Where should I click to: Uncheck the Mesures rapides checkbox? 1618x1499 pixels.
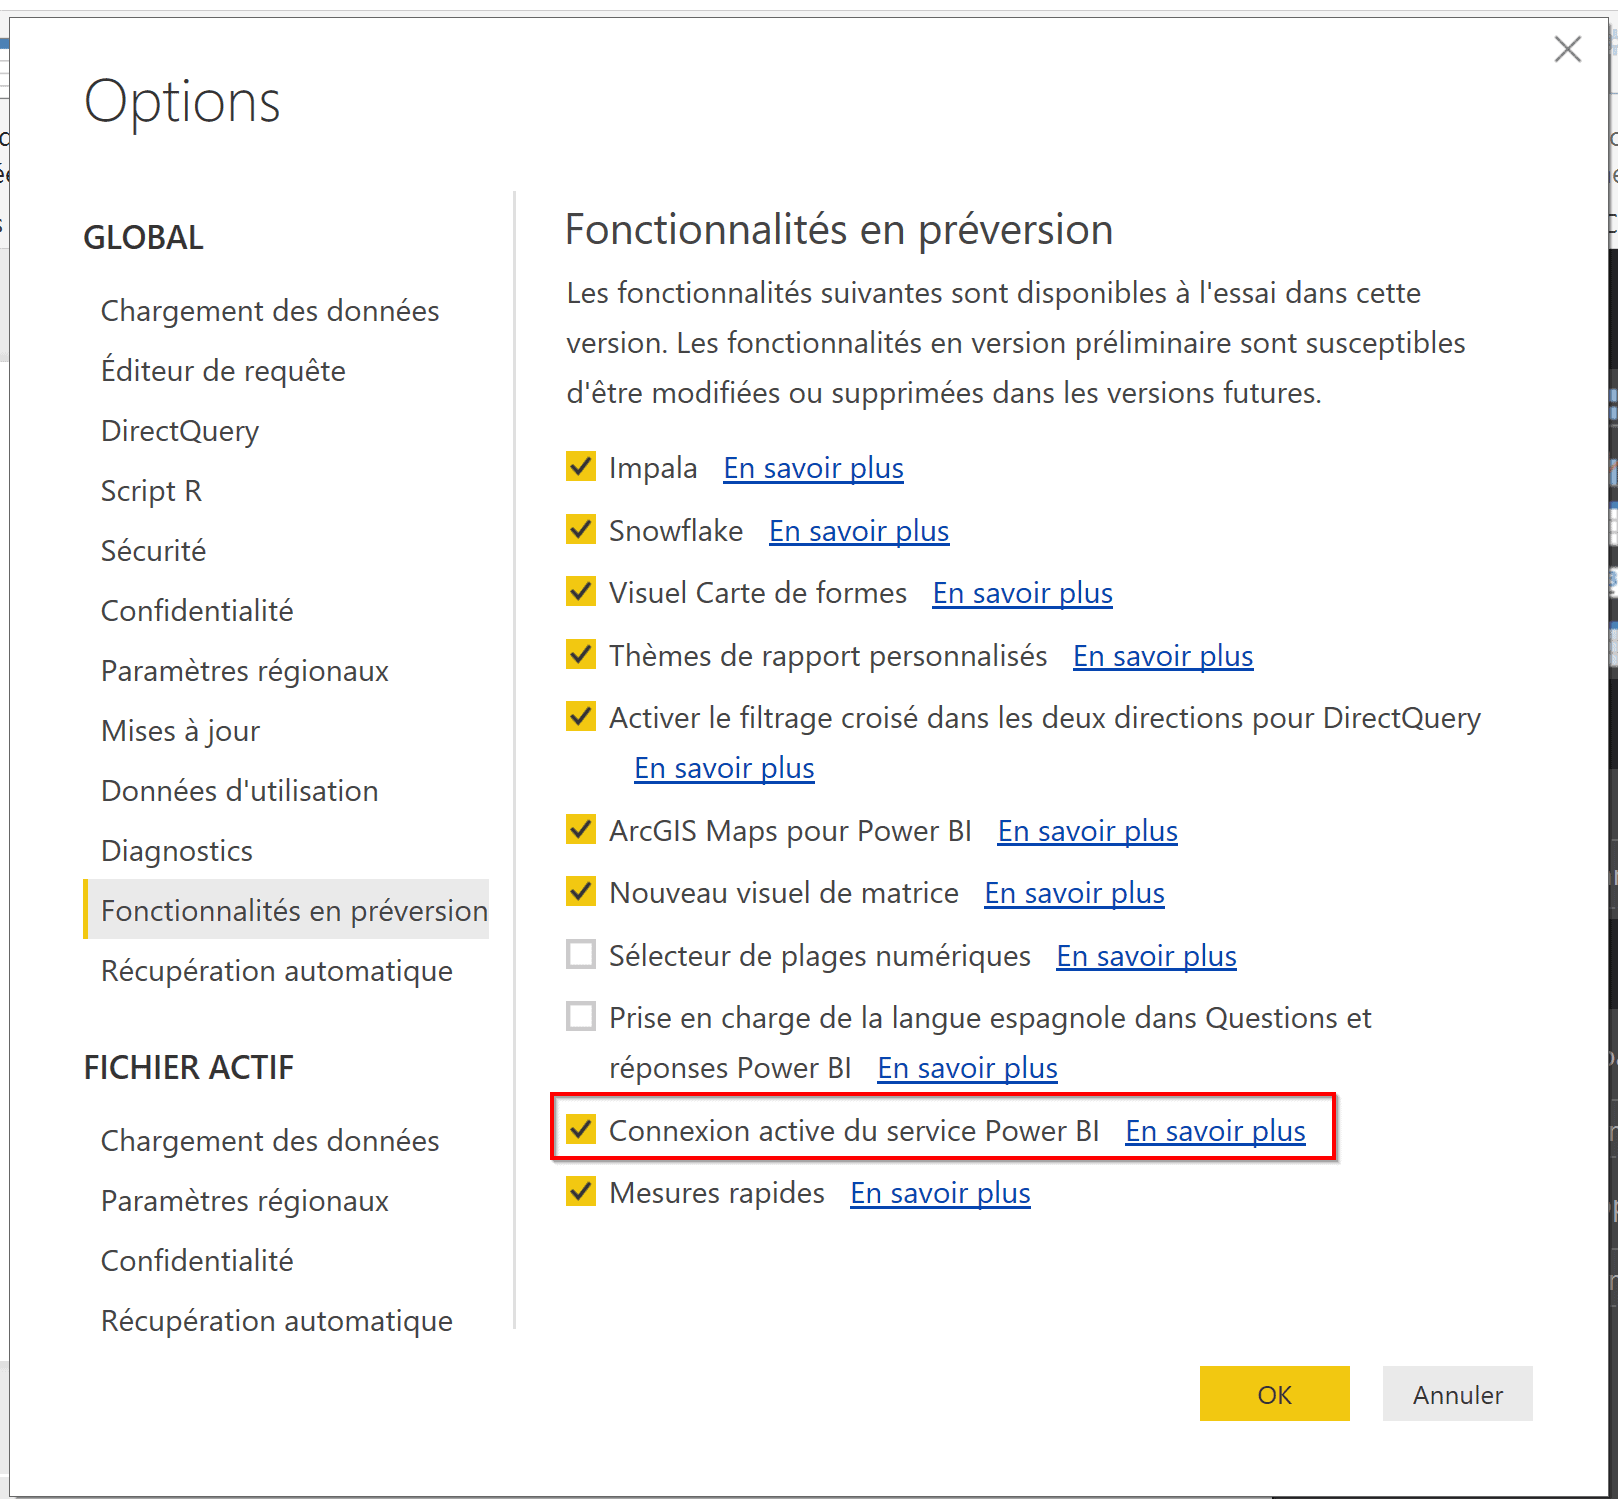coord(581,1192)
